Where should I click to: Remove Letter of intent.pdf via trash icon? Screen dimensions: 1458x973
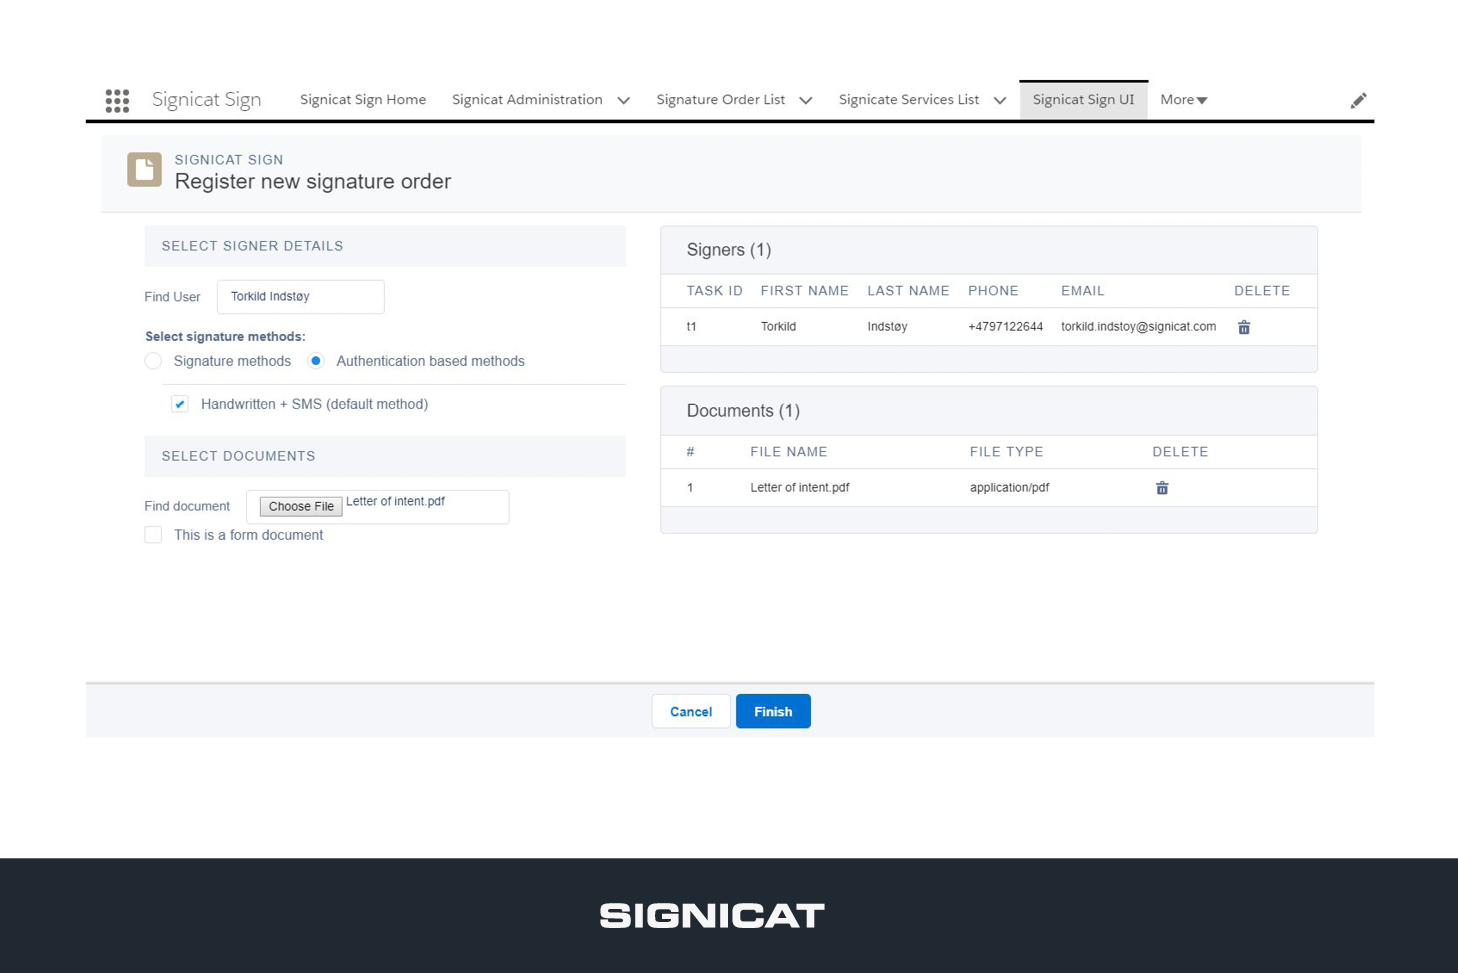[x=1162, y=487]
